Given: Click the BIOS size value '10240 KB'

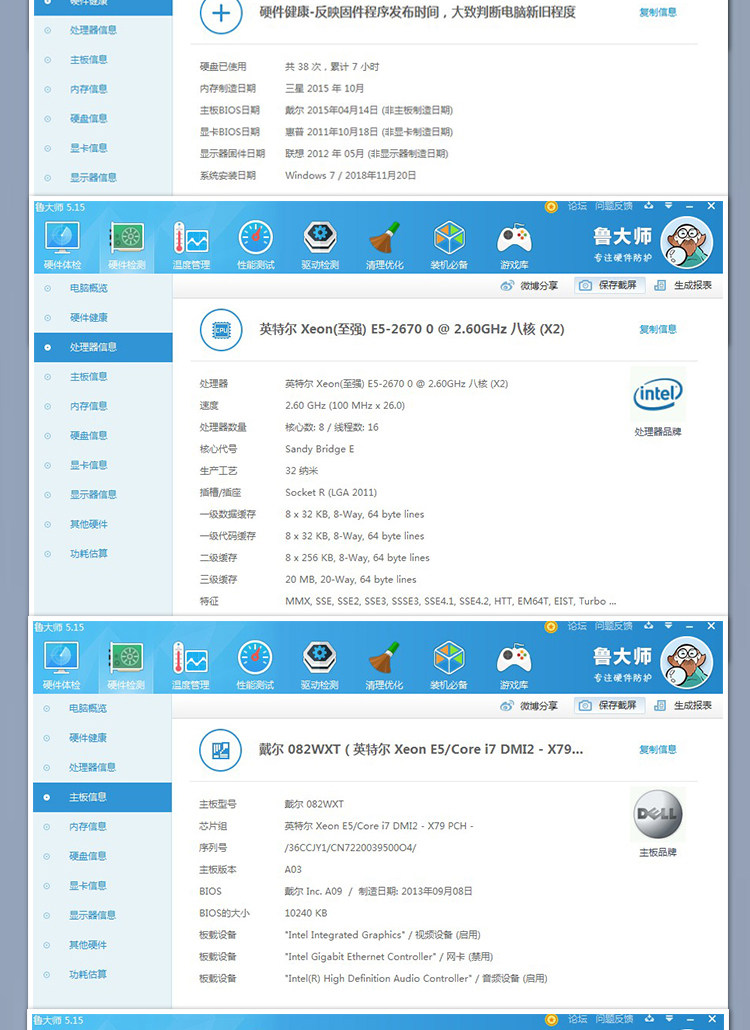Looking at the screenshot, I should point(305,913).
